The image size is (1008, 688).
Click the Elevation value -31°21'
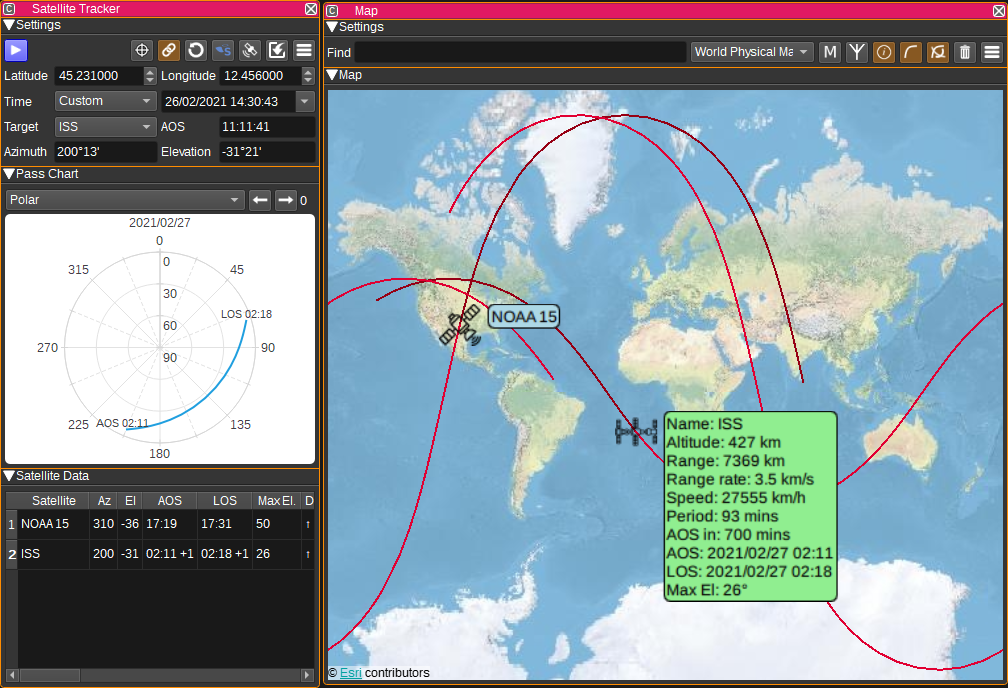(267, 152)
